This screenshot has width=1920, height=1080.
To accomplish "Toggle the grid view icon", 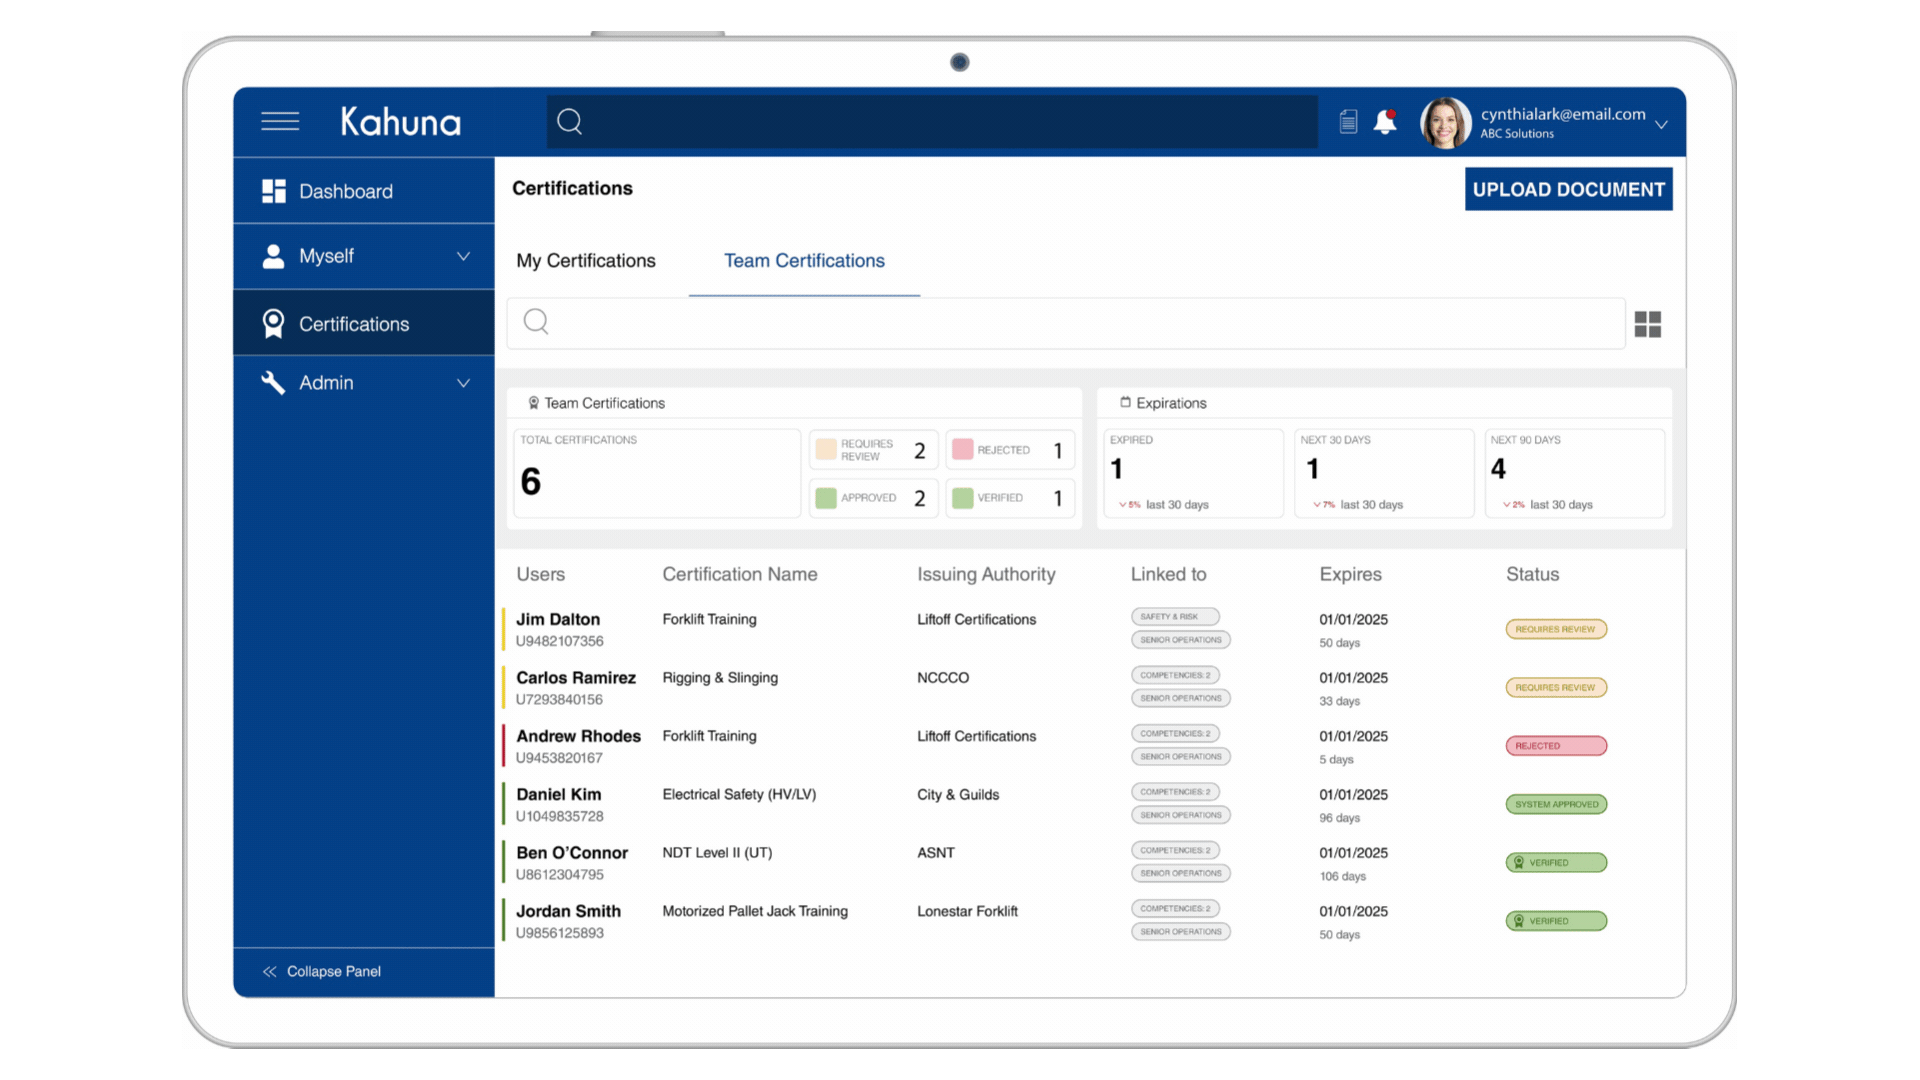I will pos(1648,324).
